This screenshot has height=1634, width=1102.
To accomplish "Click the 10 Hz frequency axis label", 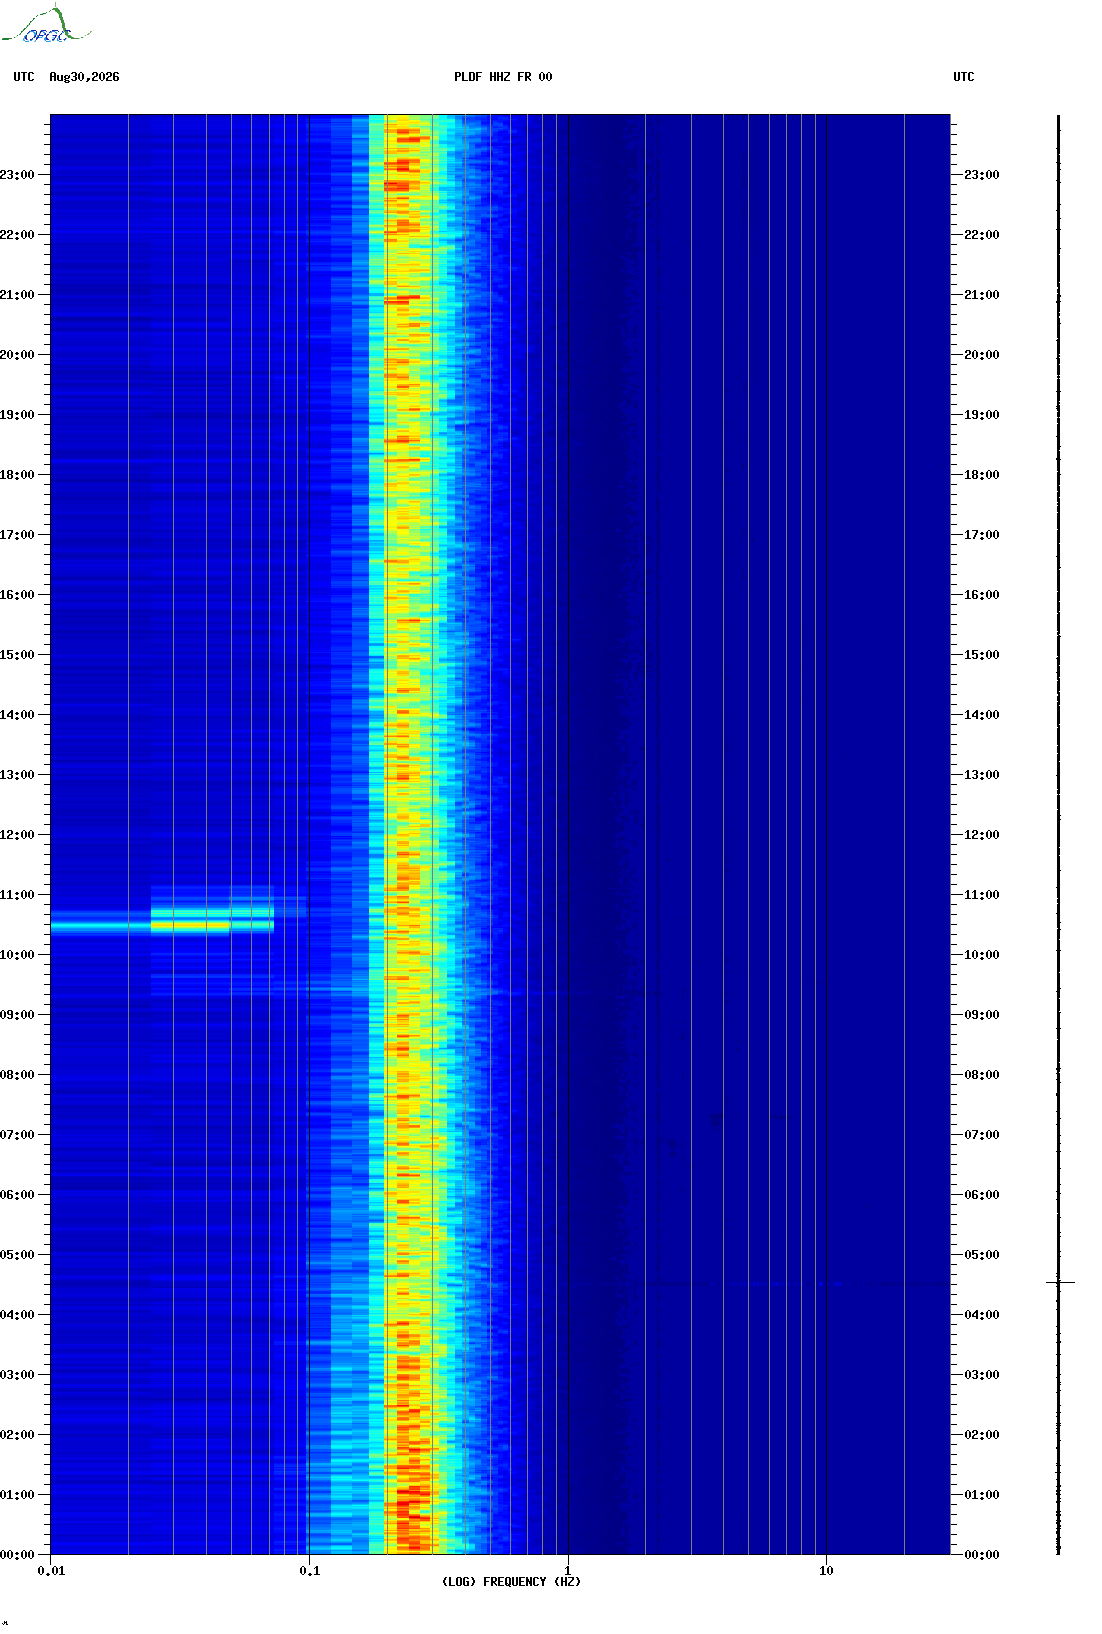I will click(826, 1571).
